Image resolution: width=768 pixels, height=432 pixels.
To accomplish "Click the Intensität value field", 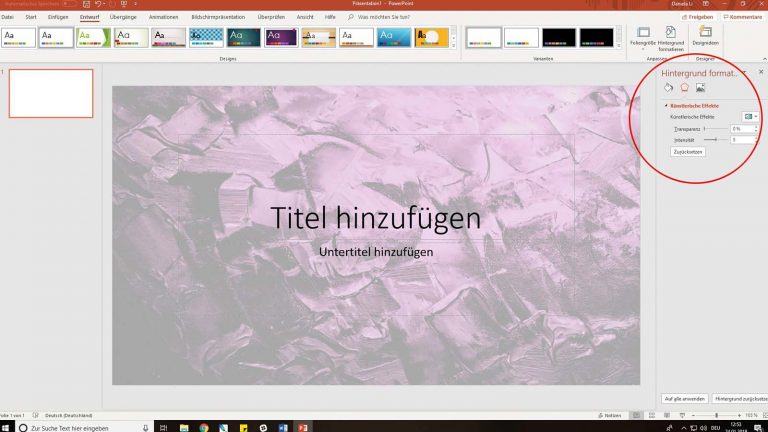I will click(x=742, y=140).
